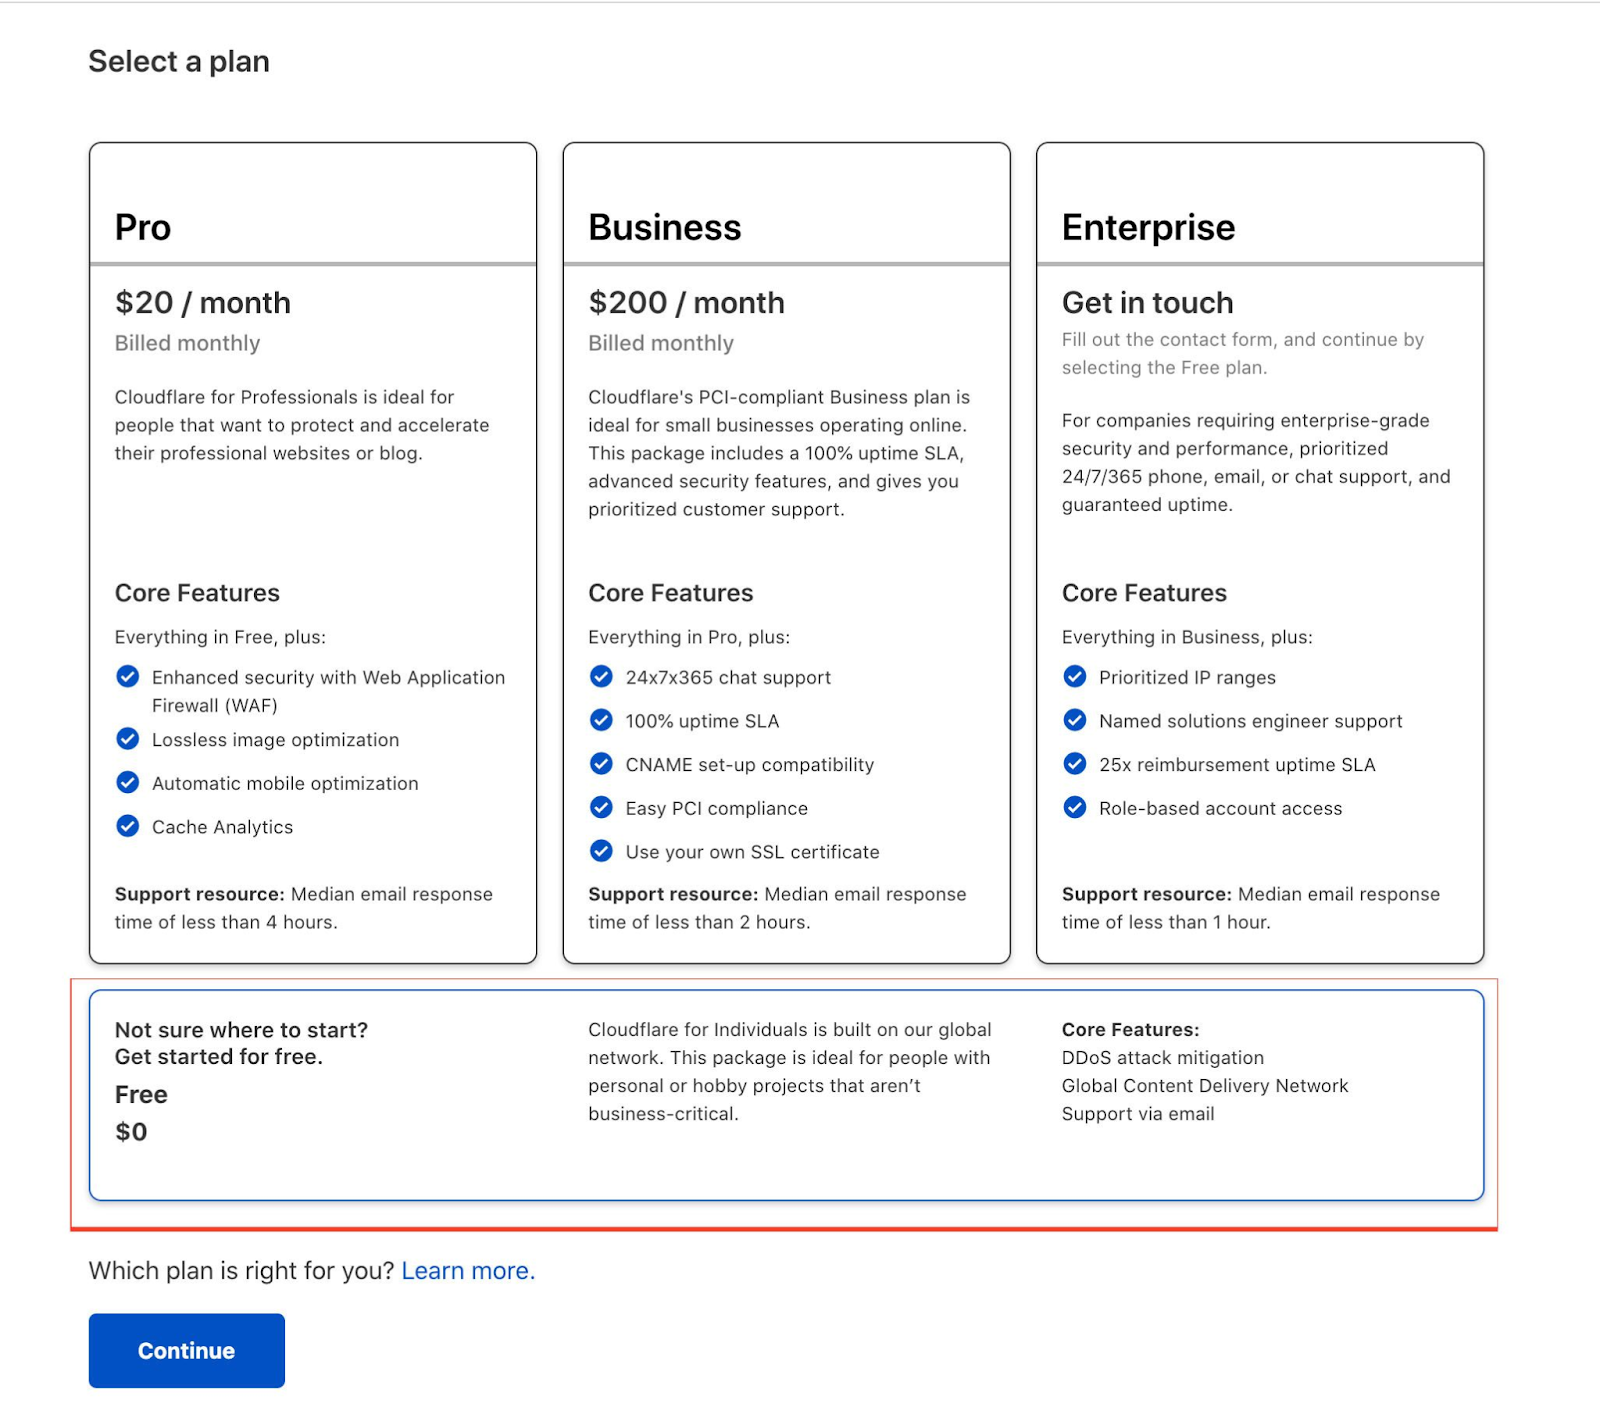Viewport: 1600px width, 1418px height.
Task: Click the "$200 / month" price
Action: click(x=687, y=303)
